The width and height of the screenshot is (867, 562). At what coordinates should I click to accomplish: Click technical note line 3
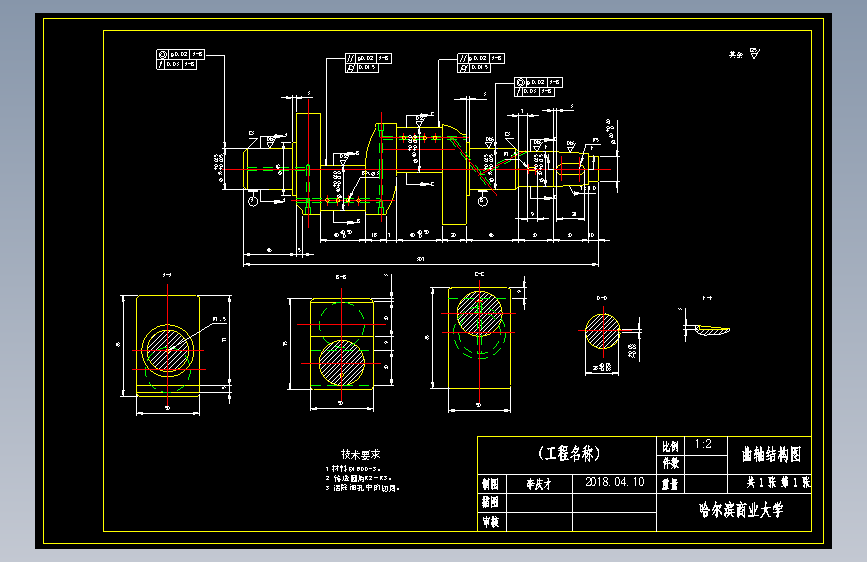pyautogui.click(x=362, y=488)
